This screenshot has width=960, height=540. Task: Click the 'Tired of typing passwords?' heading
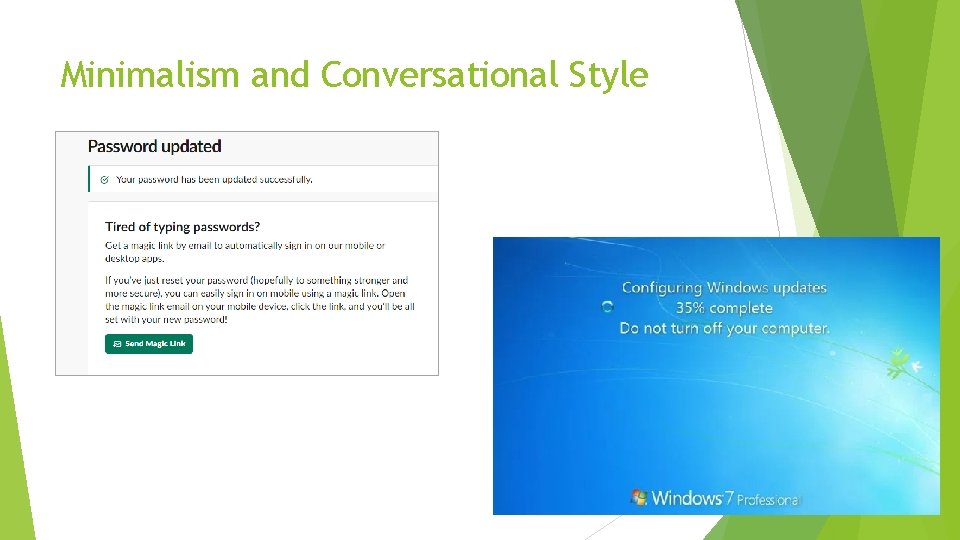pos(182,227)
